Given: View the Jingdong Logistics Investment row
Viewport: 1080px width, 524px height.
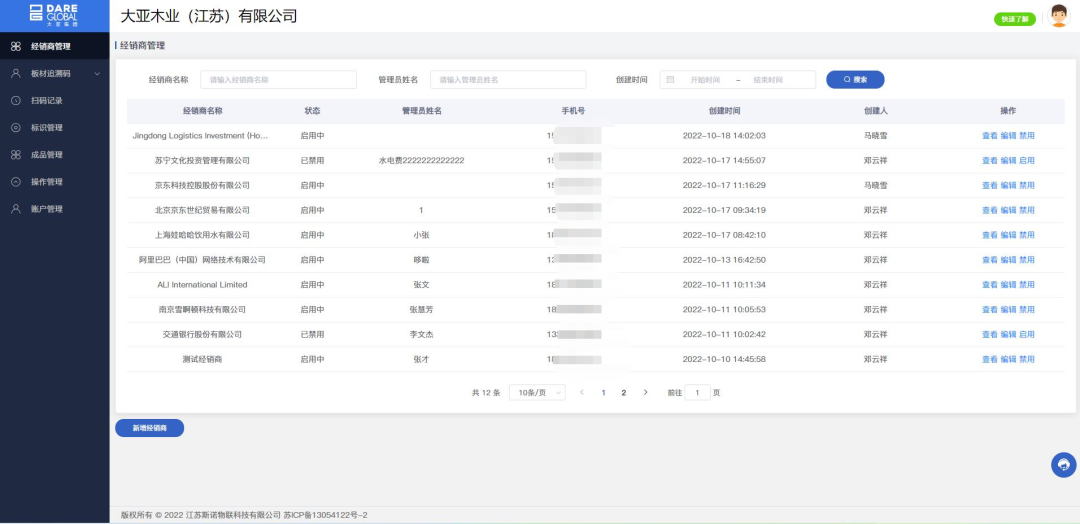Looking at the screenshot, I should [989, 136].
